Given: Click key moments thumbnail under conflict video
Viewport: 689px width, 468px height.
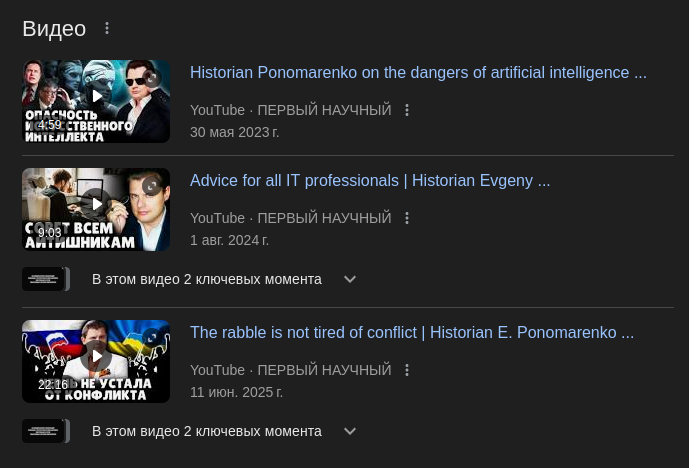Looking at the screenshot, I should click(x=46, y=431).
